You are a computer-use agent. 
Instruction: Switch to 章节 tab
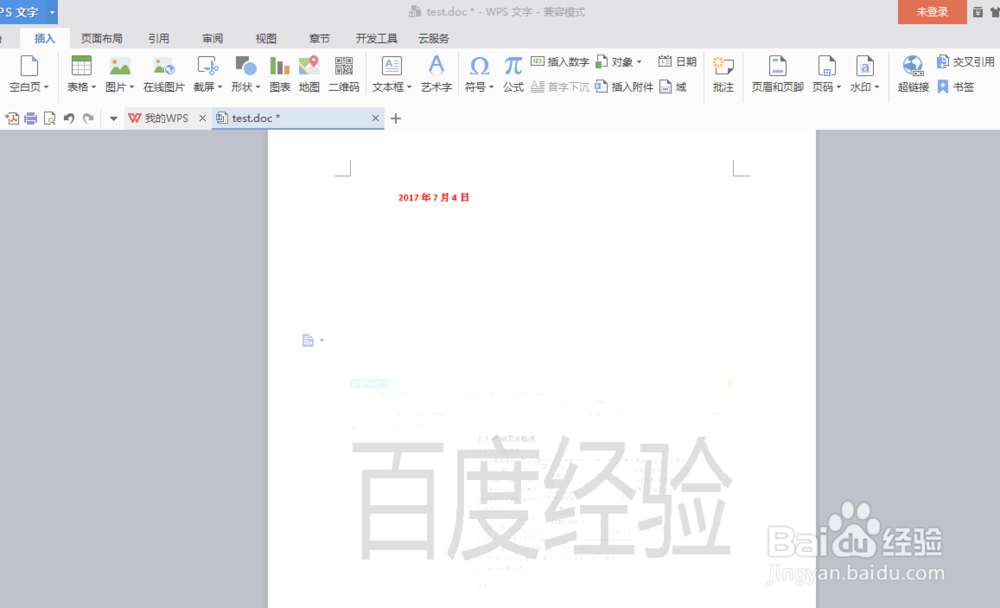coord(320,38)
